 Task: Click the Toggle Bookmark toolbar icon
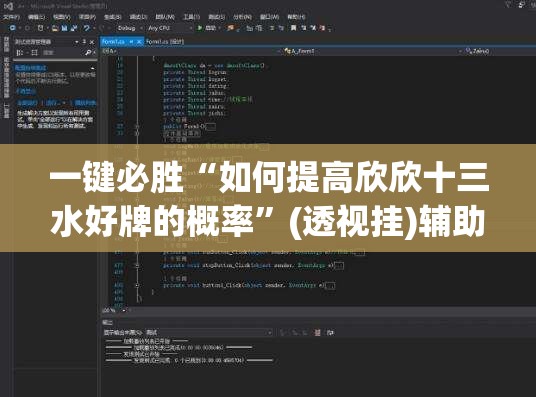click(293, 28)
